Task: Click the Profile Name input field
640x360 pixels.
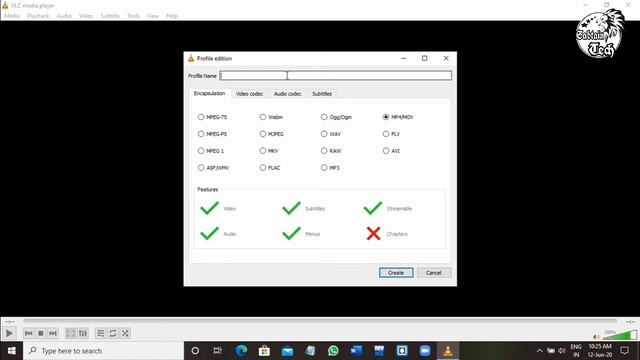Action: 336,76
